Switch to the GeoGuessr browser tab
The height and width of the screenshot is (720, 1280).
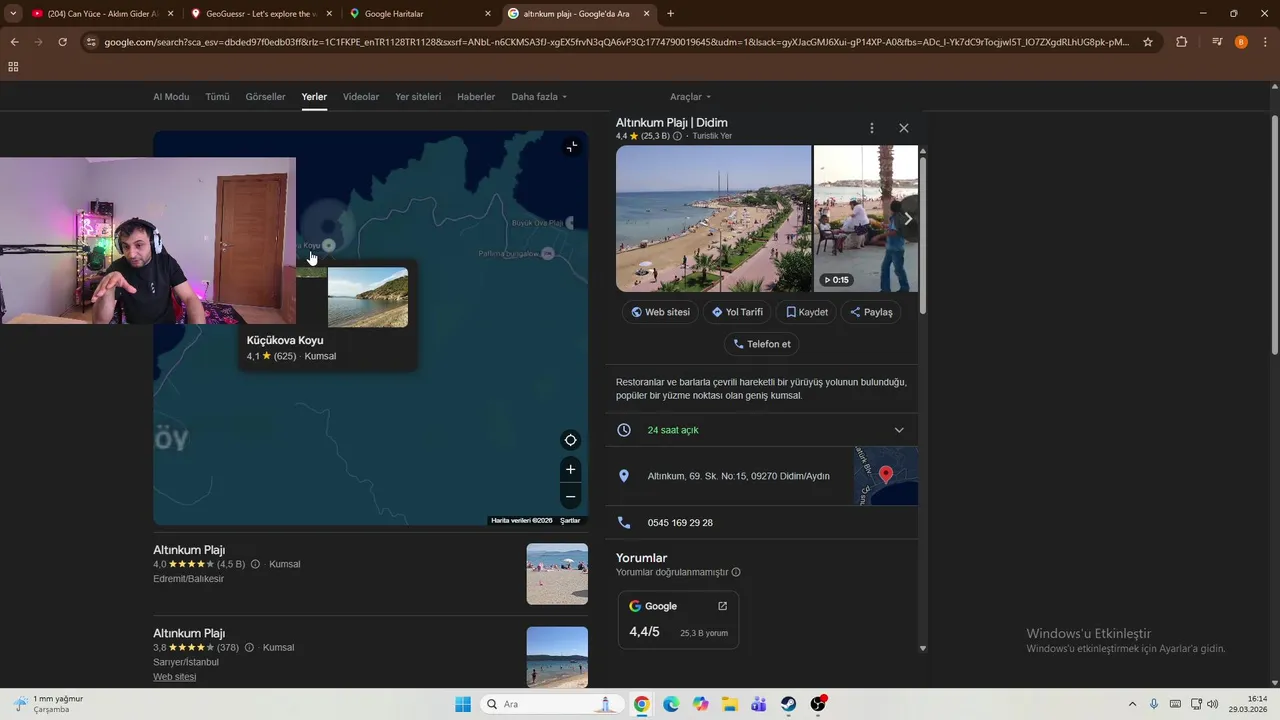pos(261,14)
